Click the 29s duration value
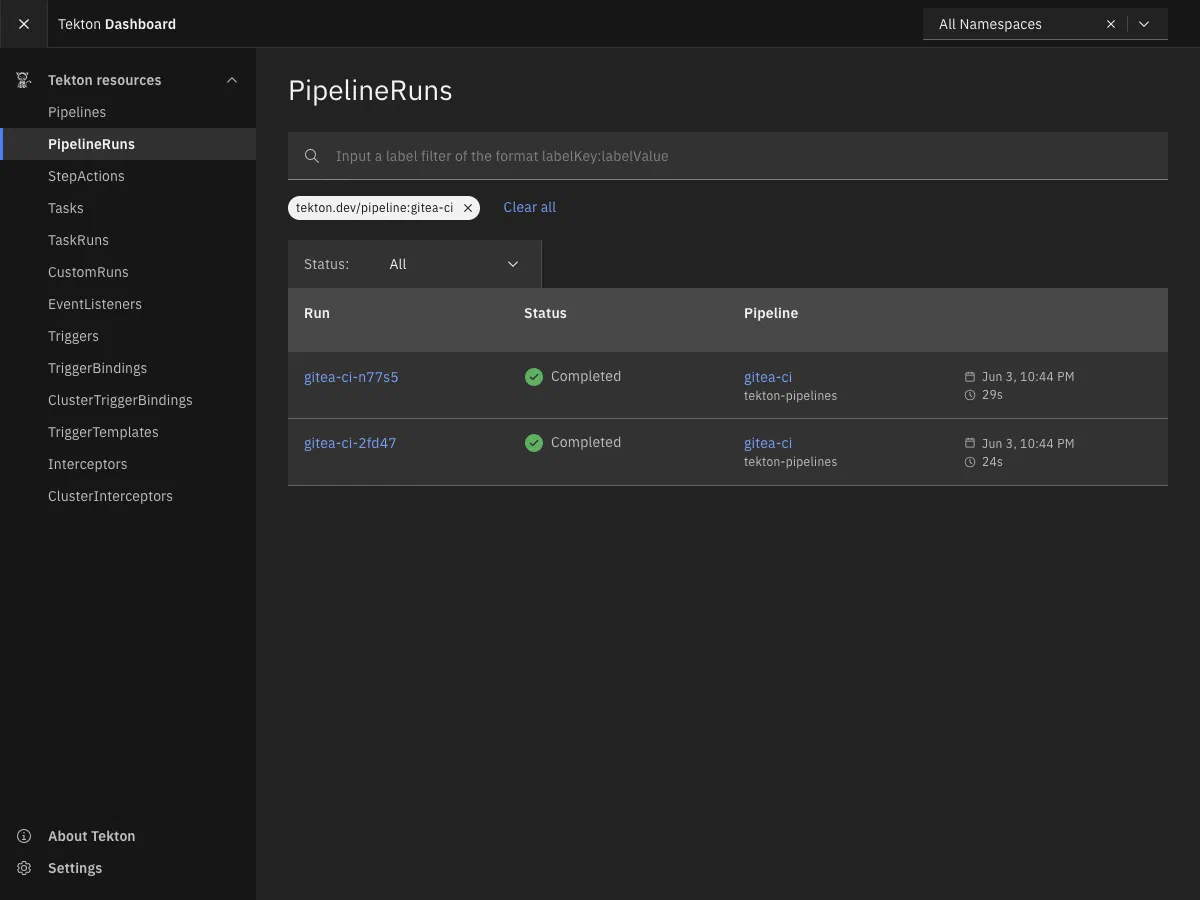The width and height of the screenshot is (1200, 900). click(992, 396)
